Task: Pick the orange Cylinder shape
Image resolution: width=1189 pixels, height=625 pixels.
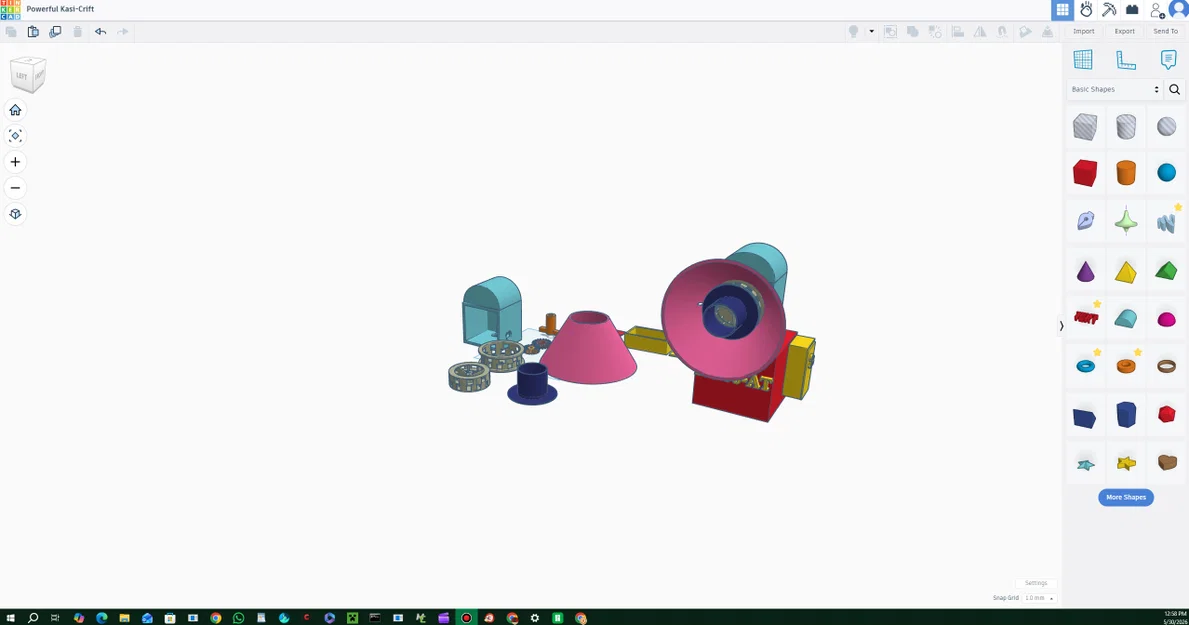Action: (x=1126, y=173)
